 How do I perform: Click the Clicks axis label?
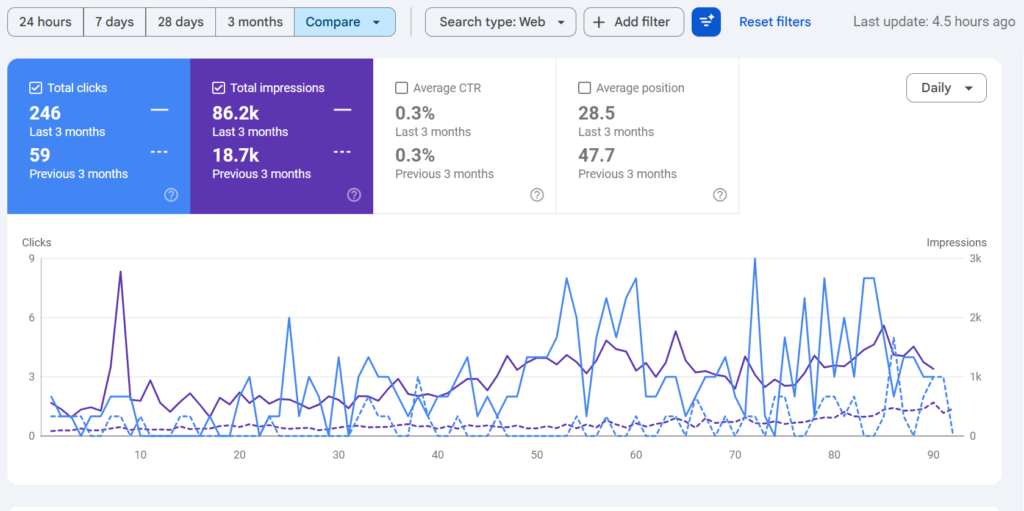pos(37,242)
